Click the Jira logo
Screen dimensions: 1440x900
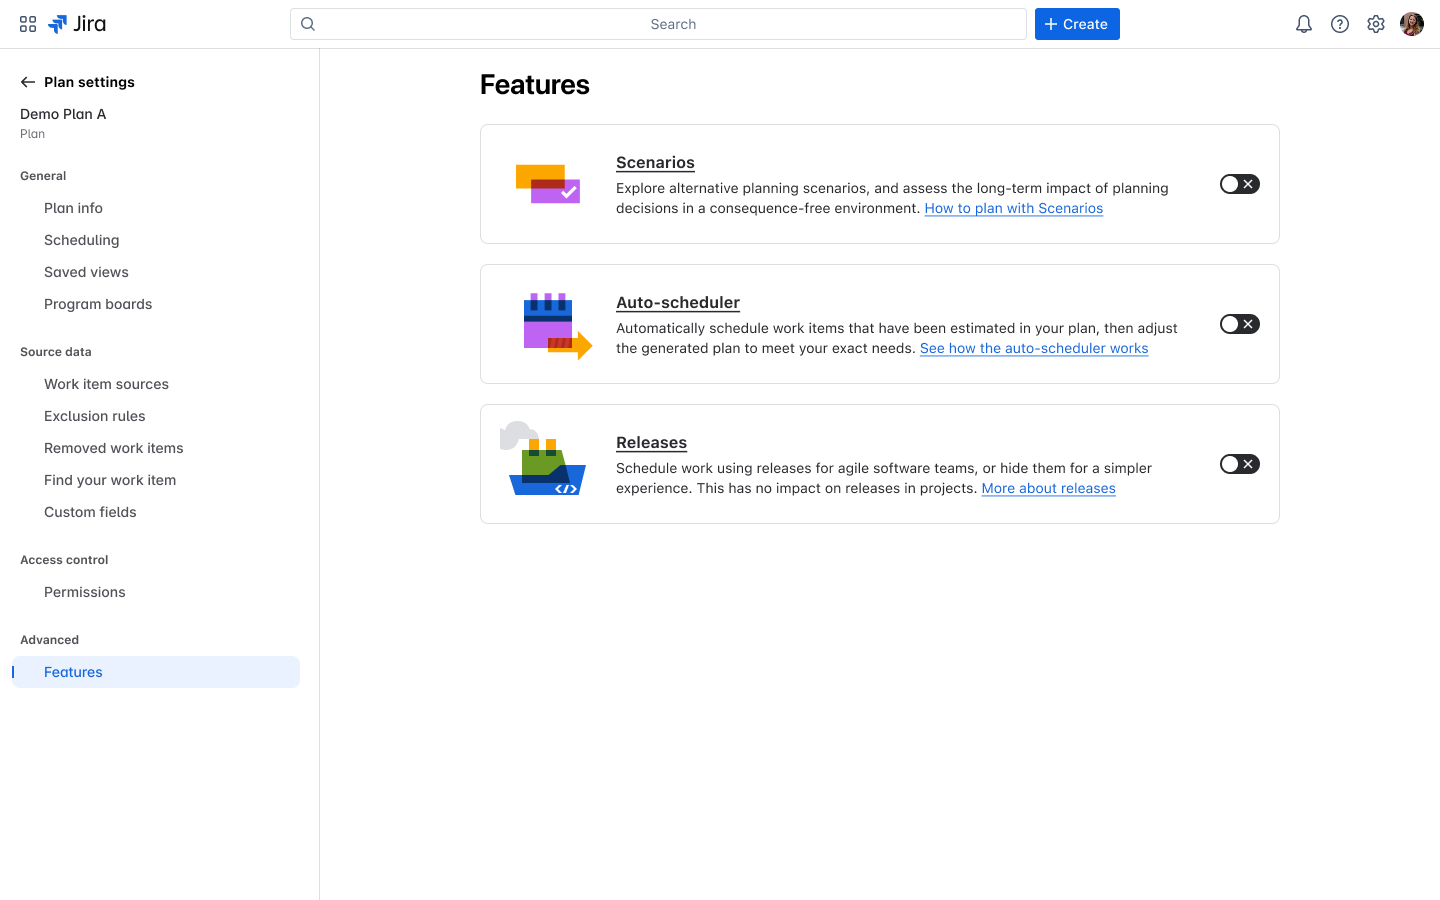76,23
